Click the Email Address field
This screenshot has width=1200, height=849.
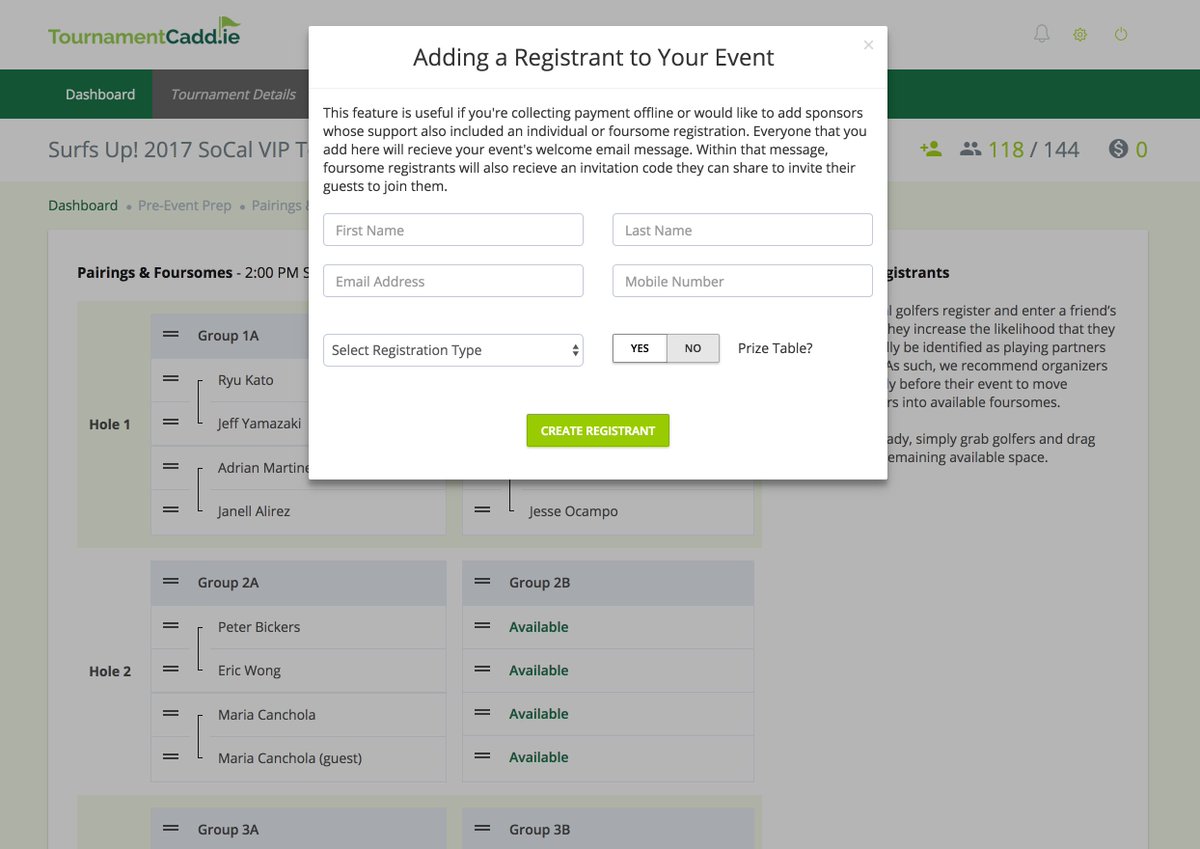coord(453,281)
